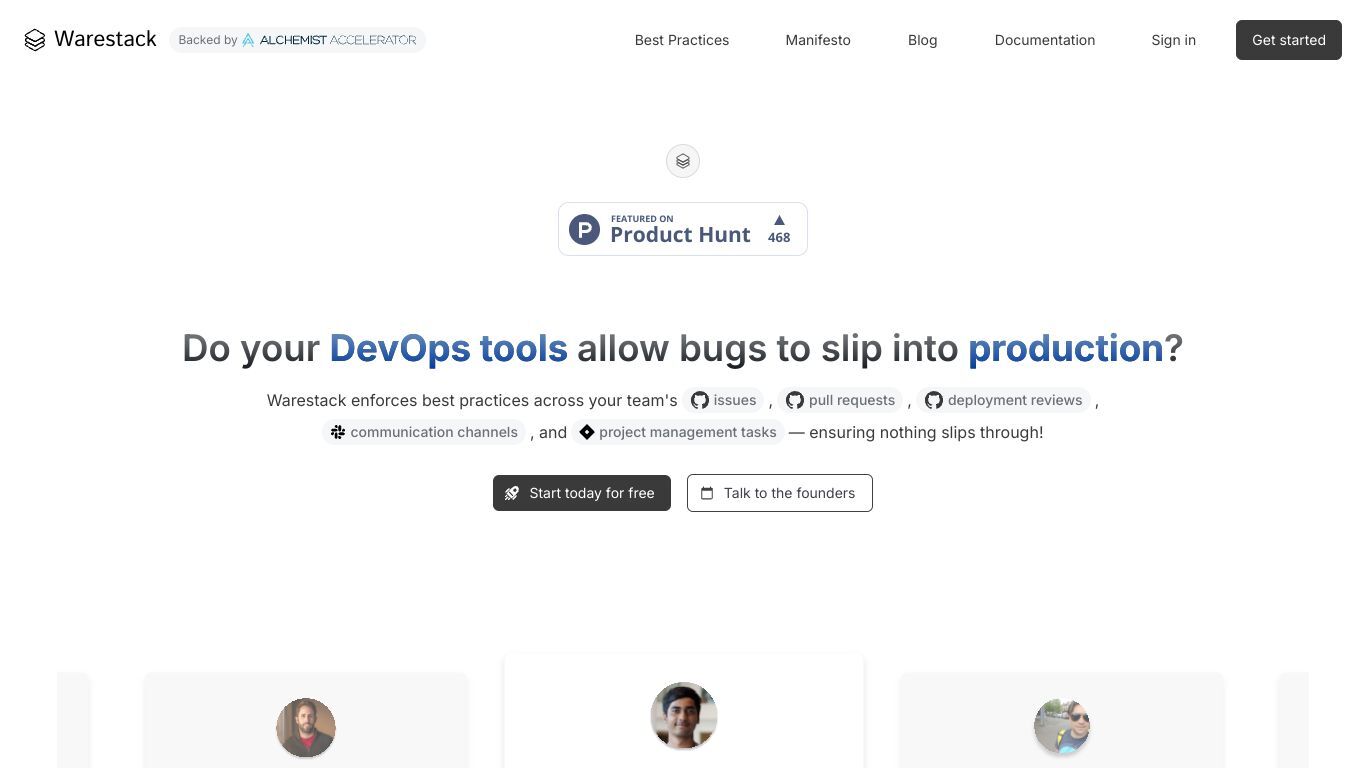
Task: Click the GitHub icon beside 'deployment reviews'
Action: click(x=934, y=400)
